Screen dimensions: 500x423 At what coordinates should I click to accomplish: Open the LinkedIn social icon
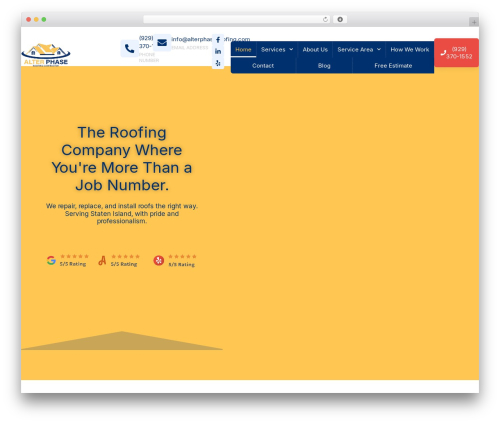tap(218, 51)
